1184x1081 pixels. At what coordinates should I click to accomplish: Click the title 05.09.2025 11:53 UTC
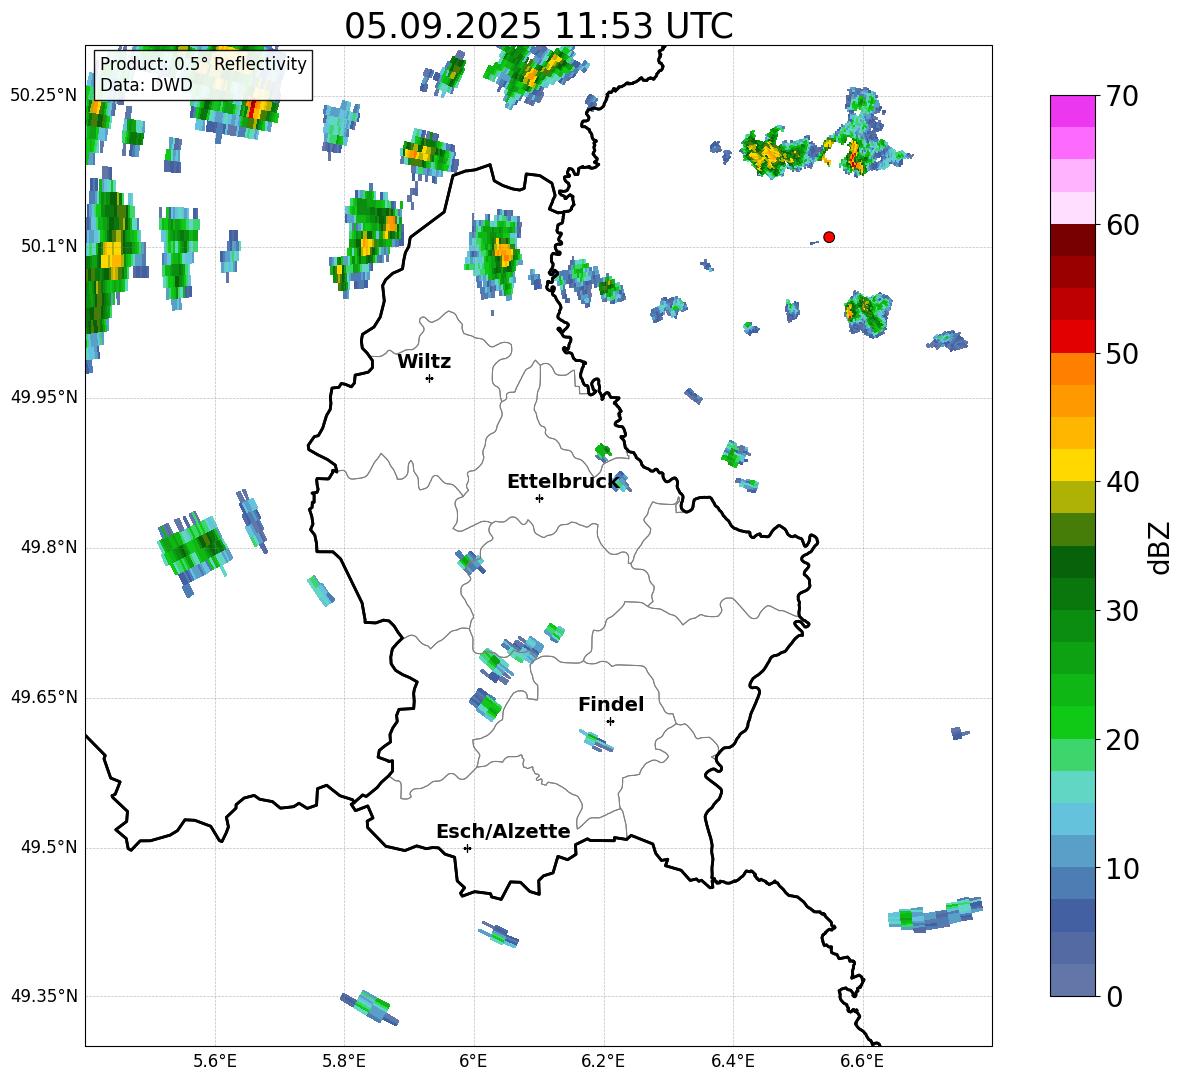point(539,26)
